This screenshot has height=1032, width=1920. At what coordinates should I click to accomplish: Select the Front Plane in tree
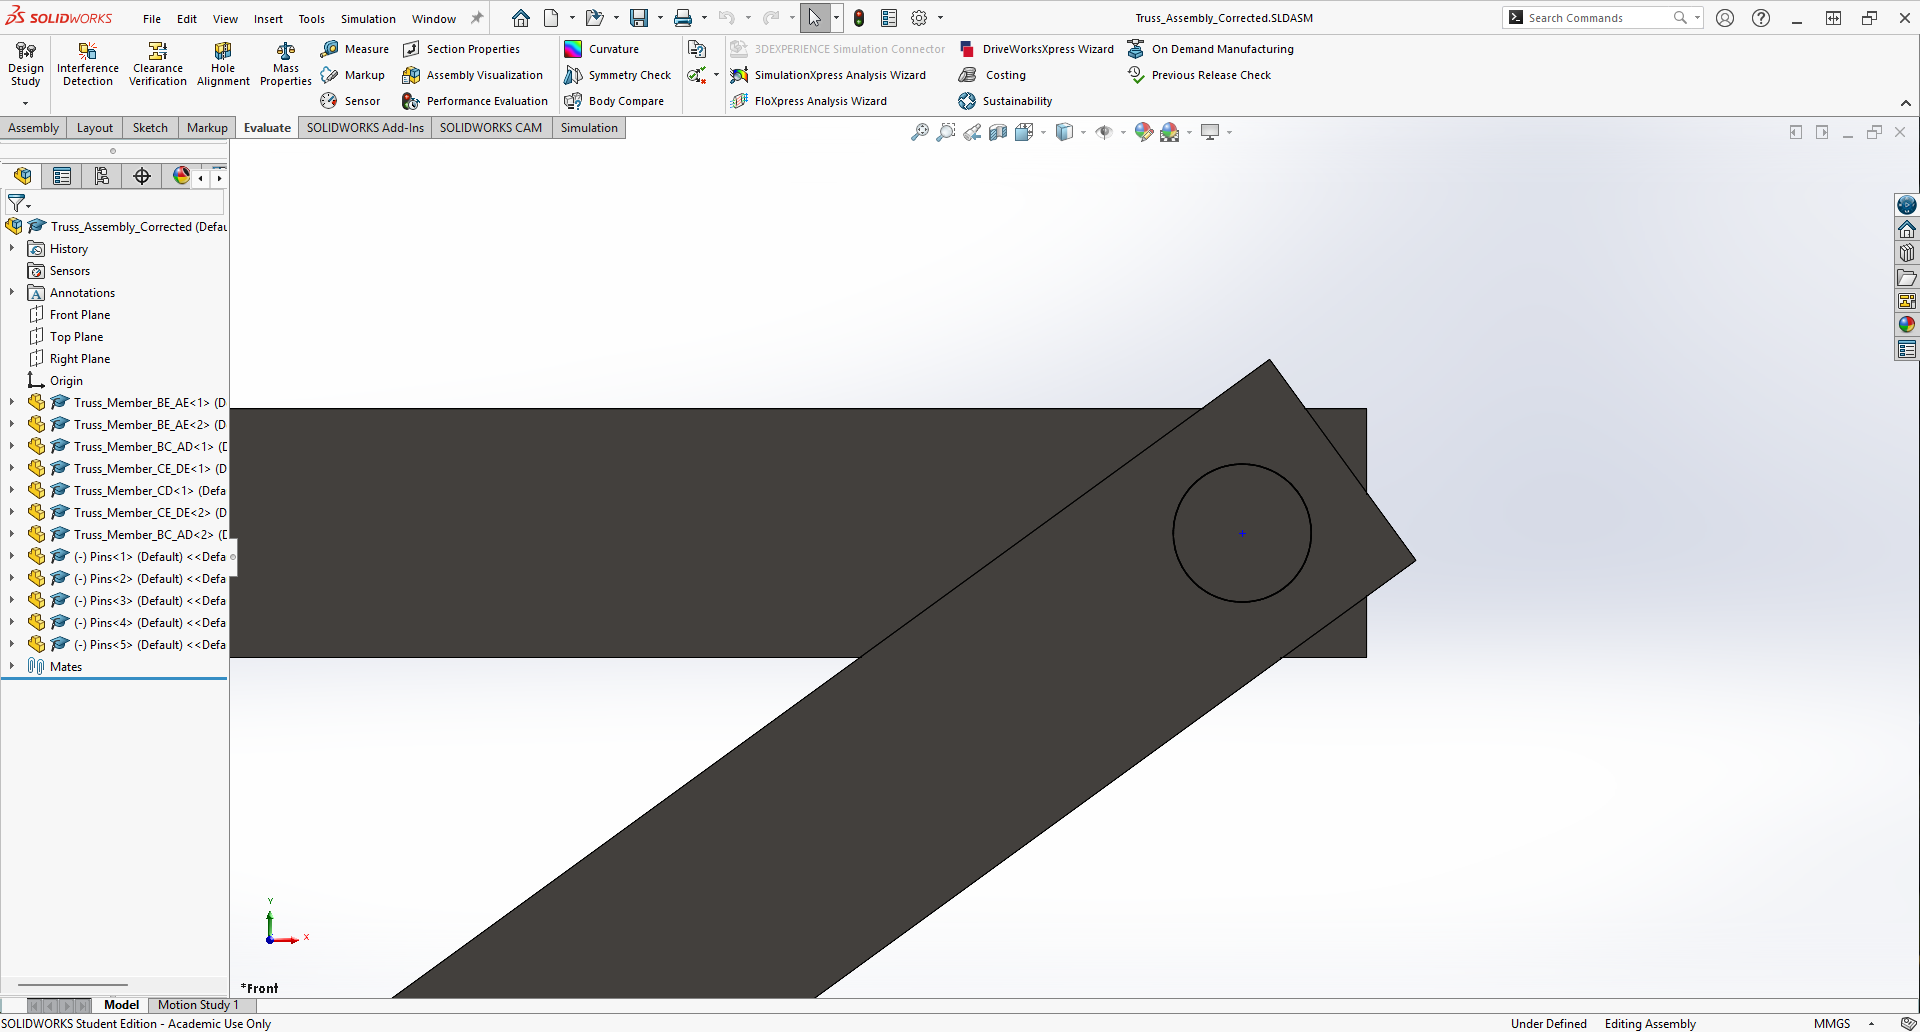point(80,315)
